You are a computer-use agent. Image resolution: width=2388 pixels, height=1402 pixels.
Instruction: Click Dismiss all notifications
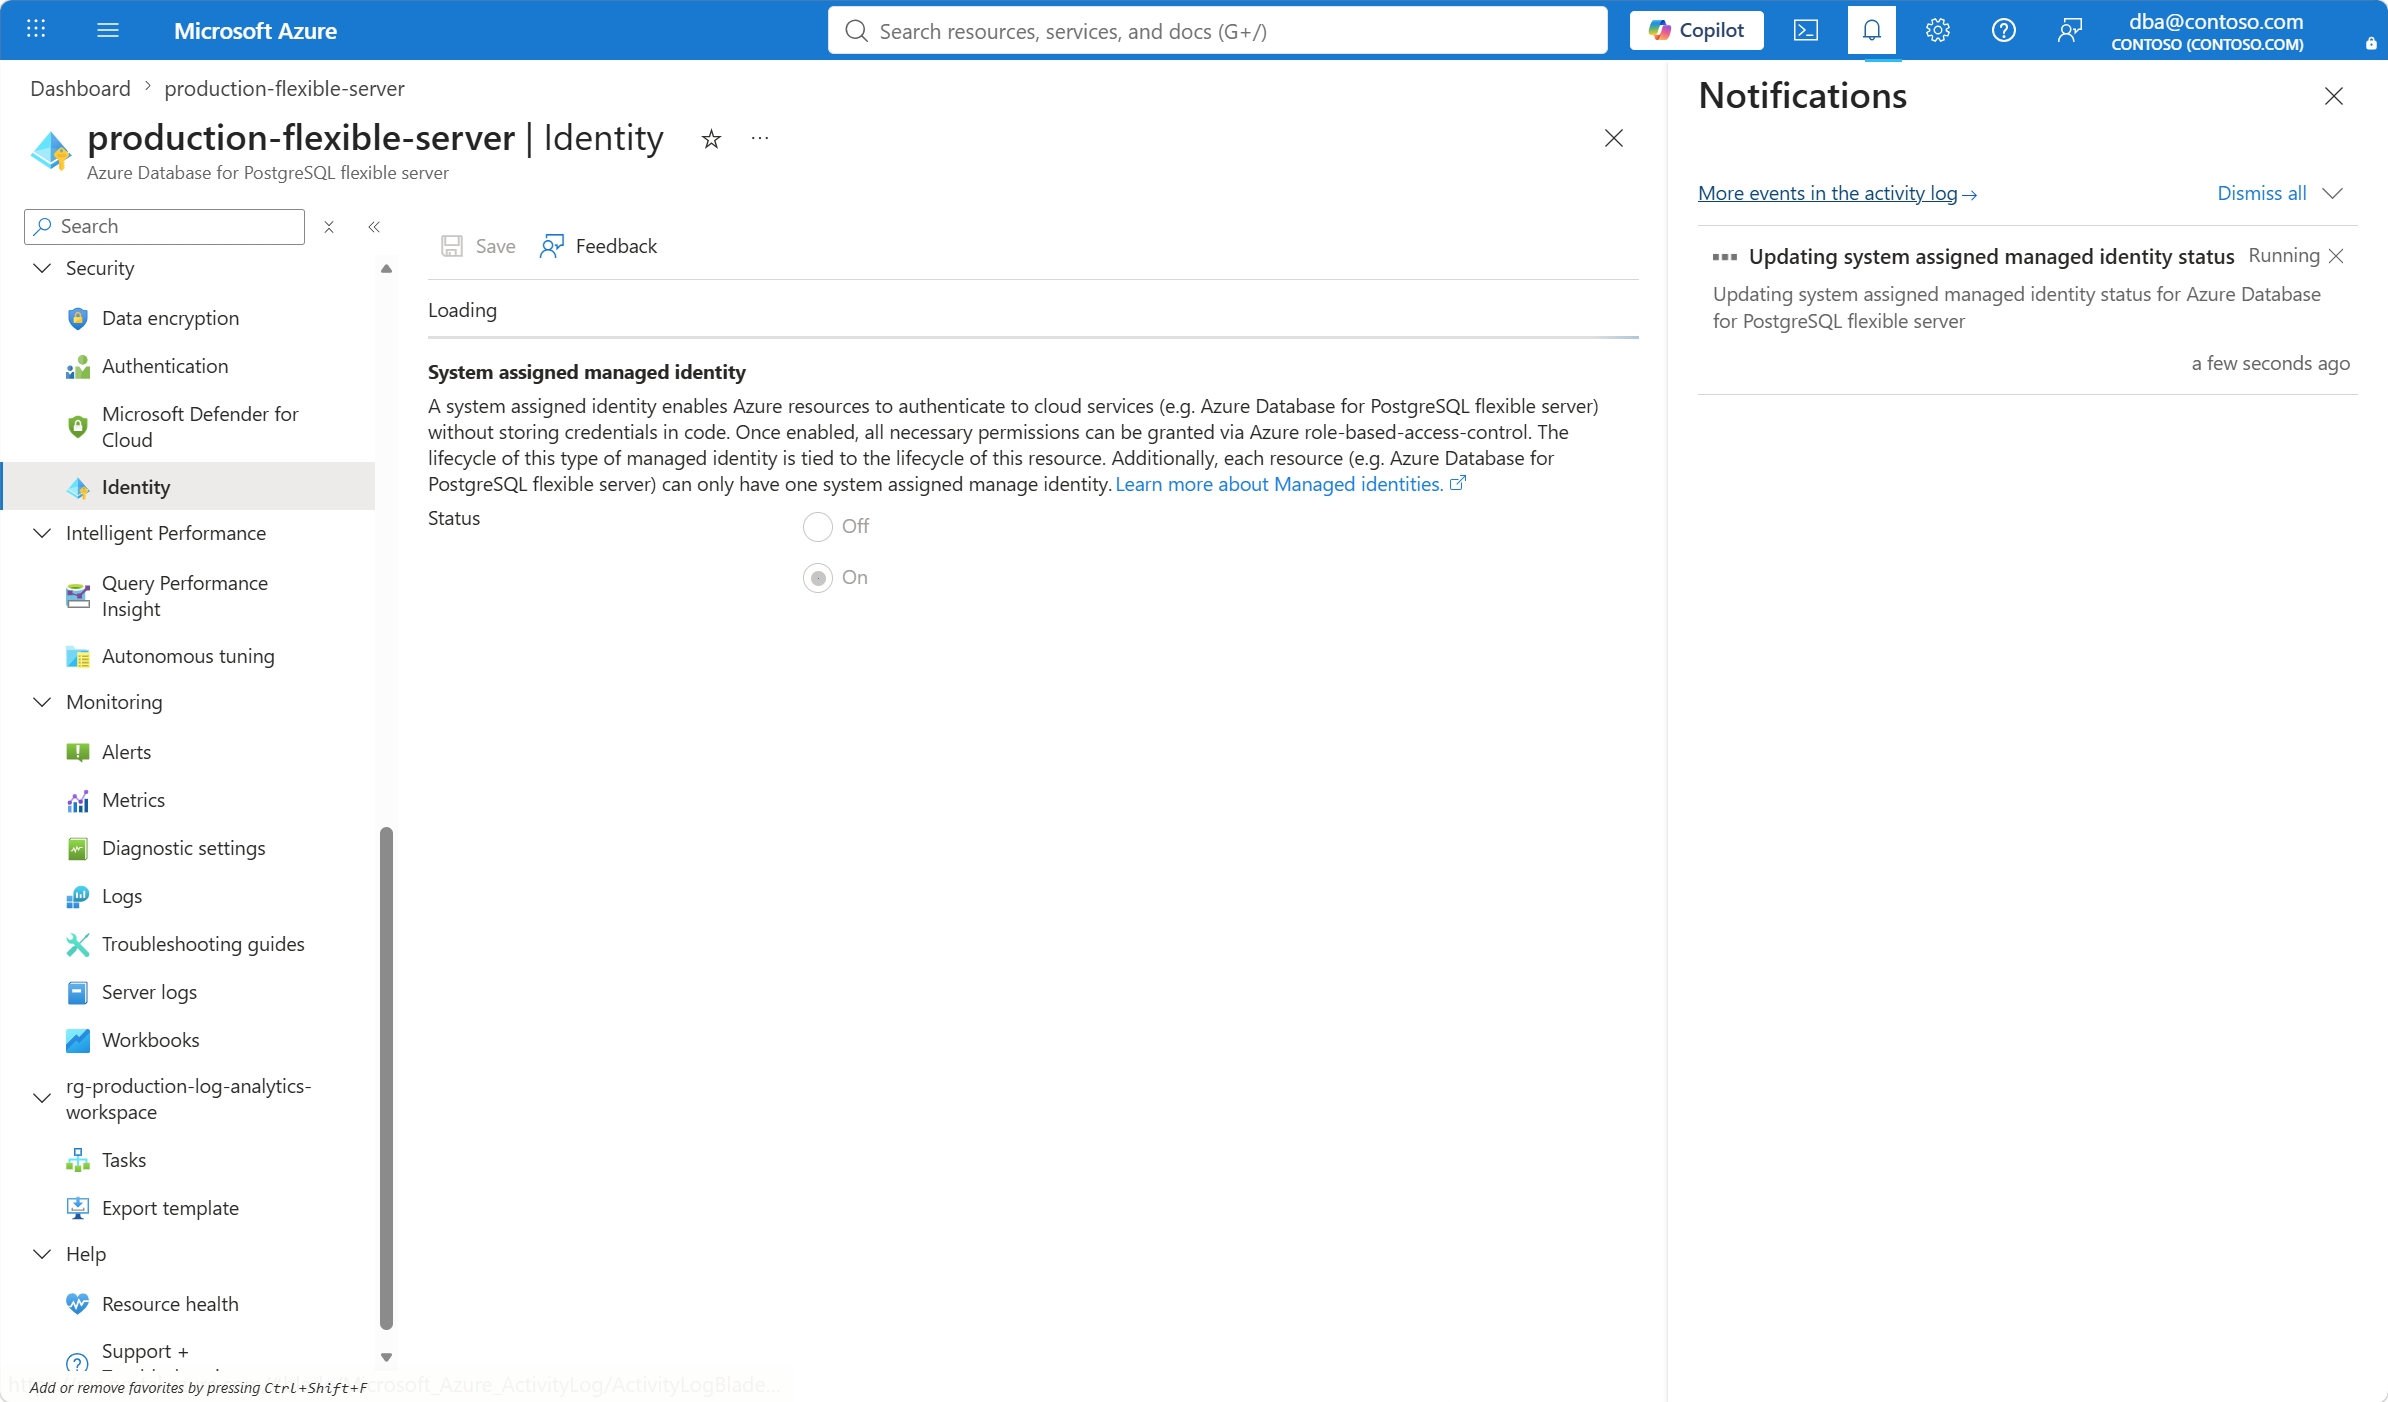(x=2262, y=193)
